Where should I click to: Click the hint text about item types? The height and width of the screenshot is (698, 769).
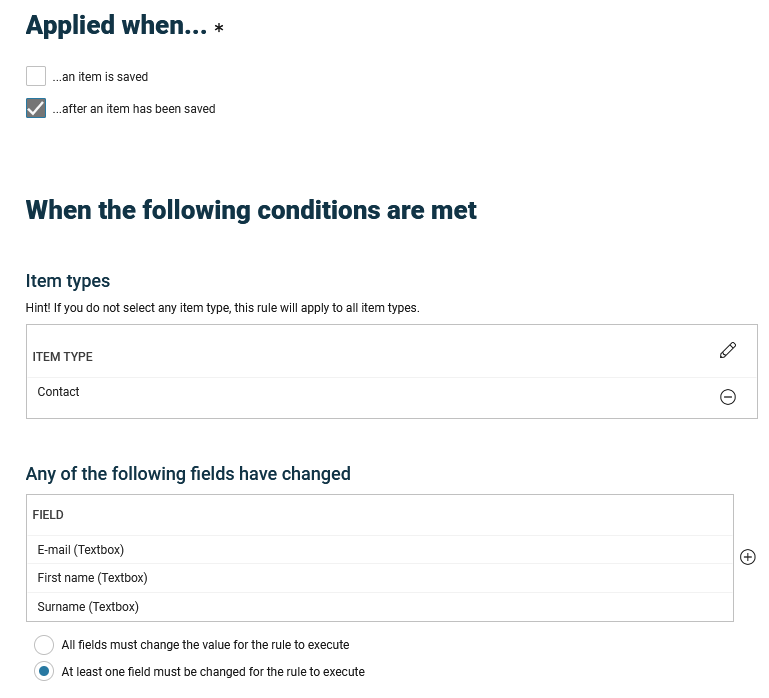(x=222, y=308)
